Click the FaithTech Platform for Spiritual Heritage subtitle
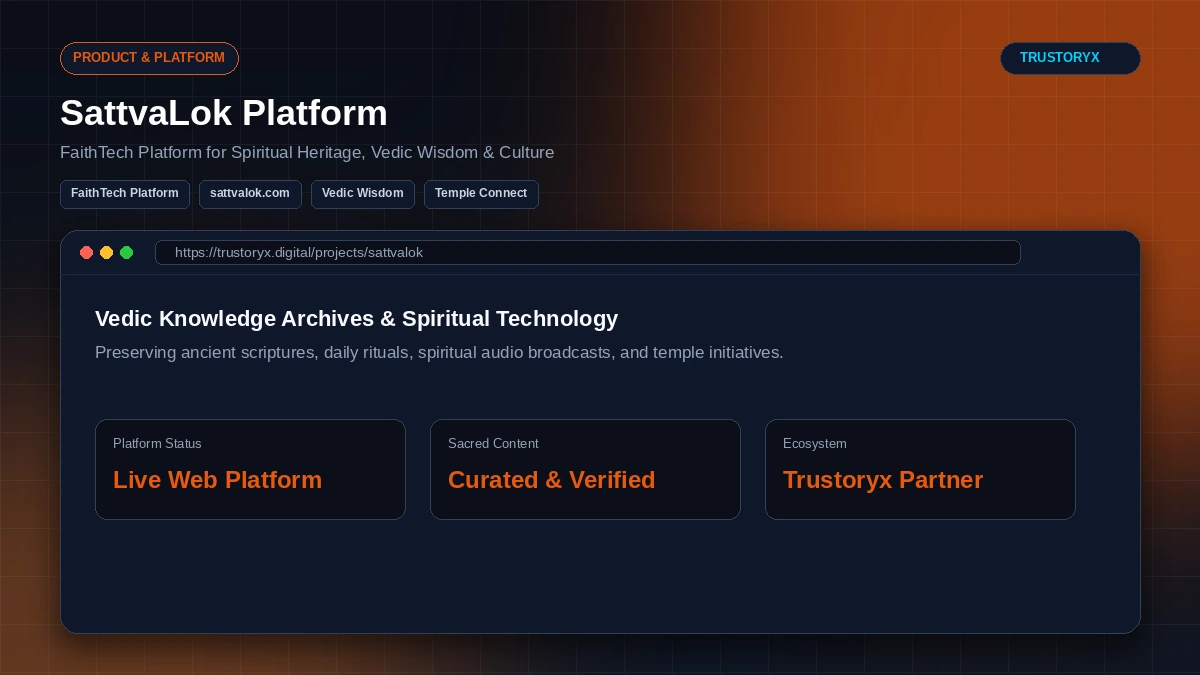 [x=307, y=153]
